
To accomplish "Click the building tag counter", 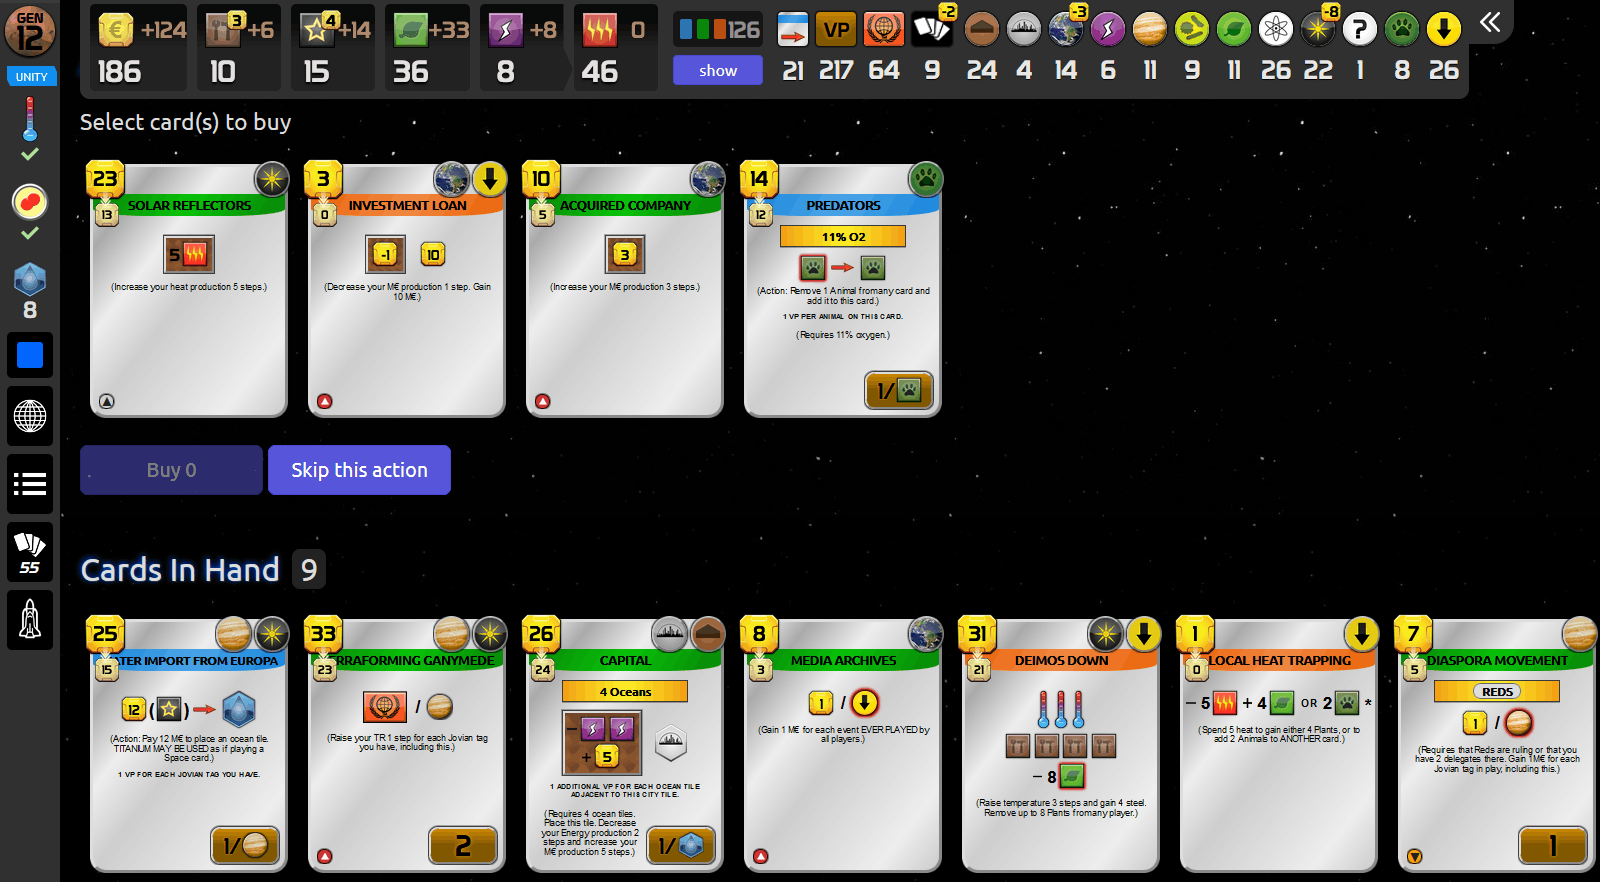I will coord(982,29).
